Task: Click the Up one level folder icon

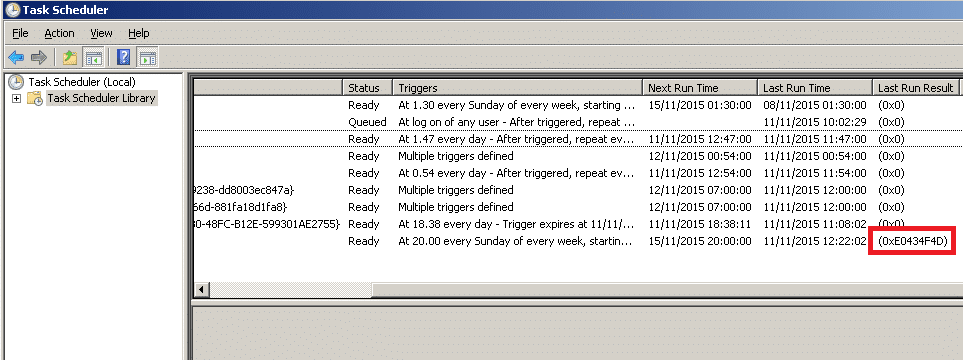Action: point(69,58)
